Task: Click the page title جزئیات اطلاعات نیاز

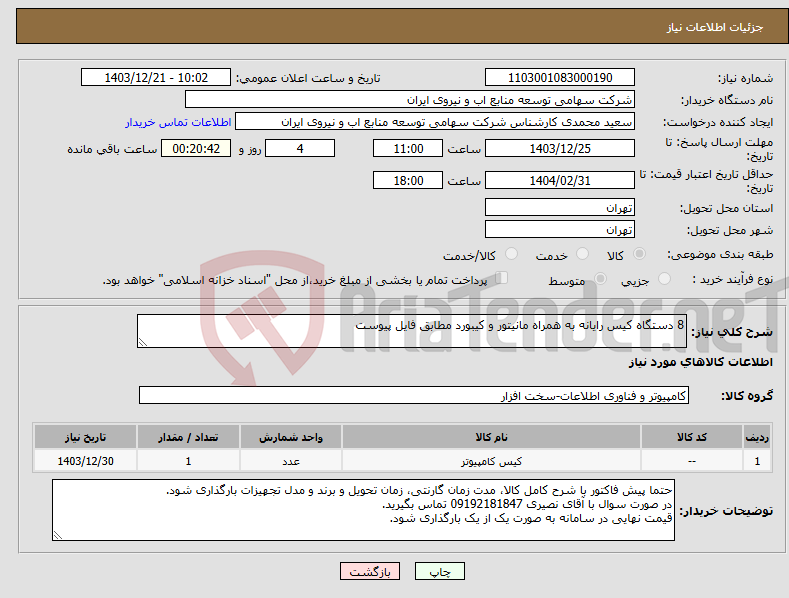Action: 715,27
